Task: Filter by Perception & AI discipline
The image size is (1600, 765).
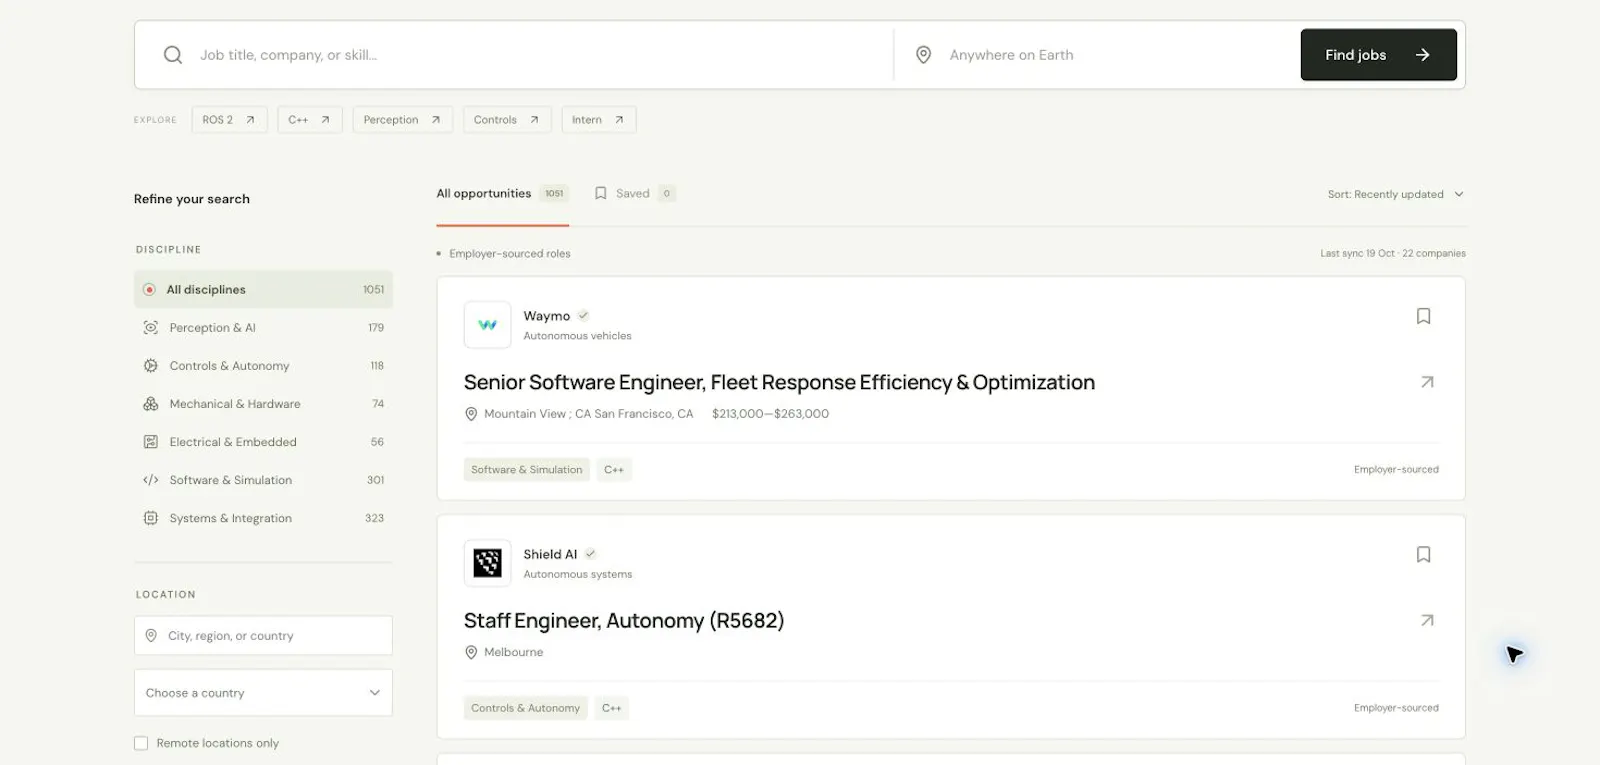Action: point(263,328)
